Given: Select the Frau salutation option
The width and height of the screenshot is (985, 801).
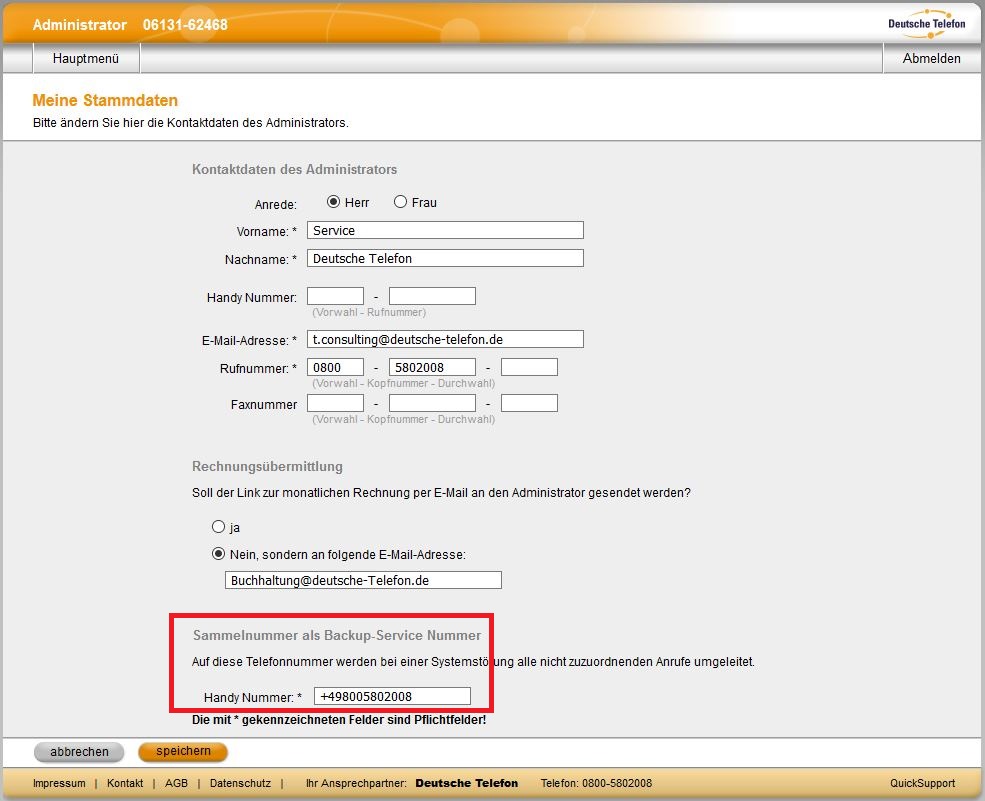Looking at the screenshot, I should [400, 202].
